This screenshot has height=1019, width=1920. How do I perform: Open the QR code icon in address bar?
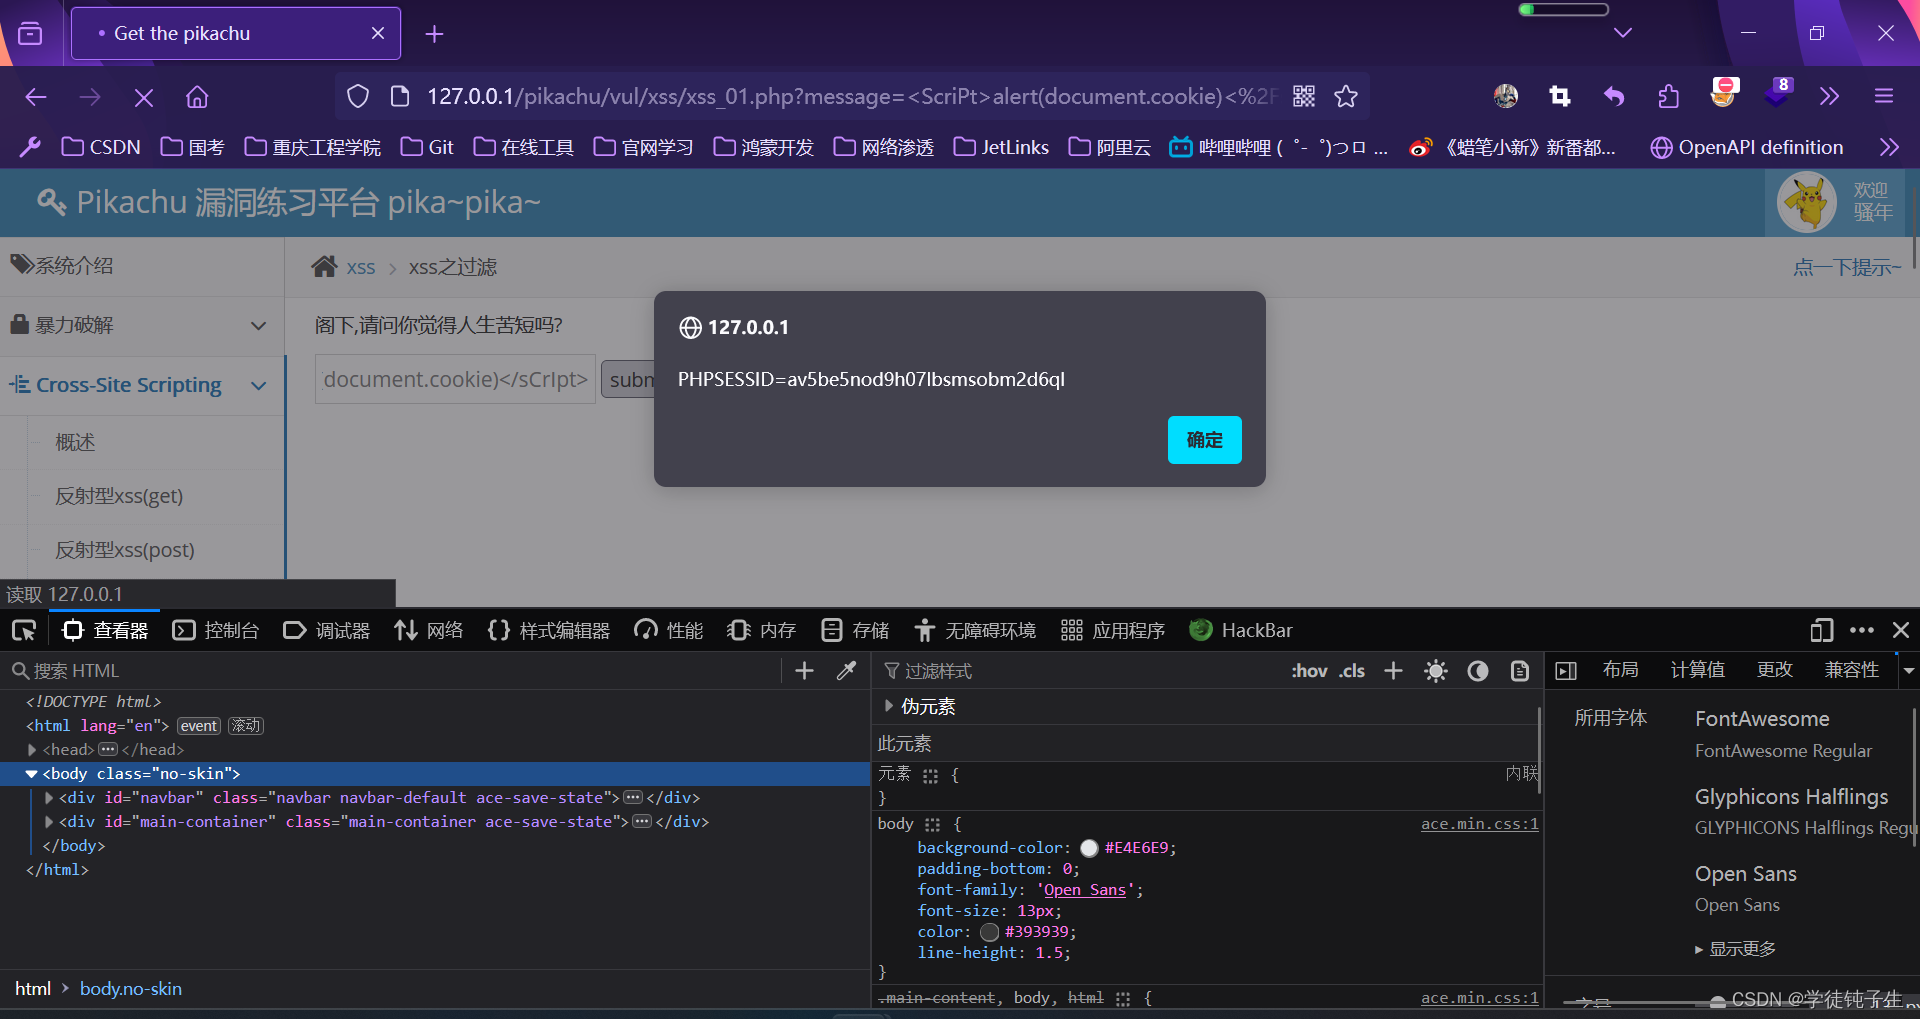[x=1304, y=96]
